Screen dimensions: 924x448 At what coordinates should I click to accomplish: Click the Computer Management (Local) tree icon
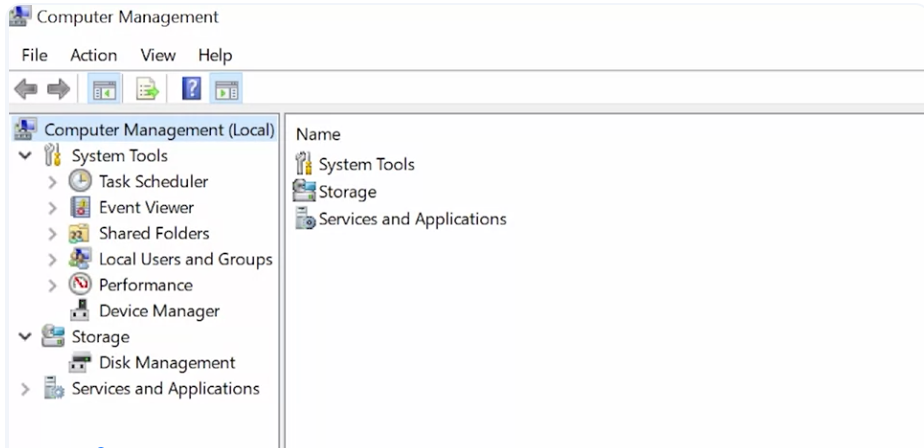pos(25,129)
